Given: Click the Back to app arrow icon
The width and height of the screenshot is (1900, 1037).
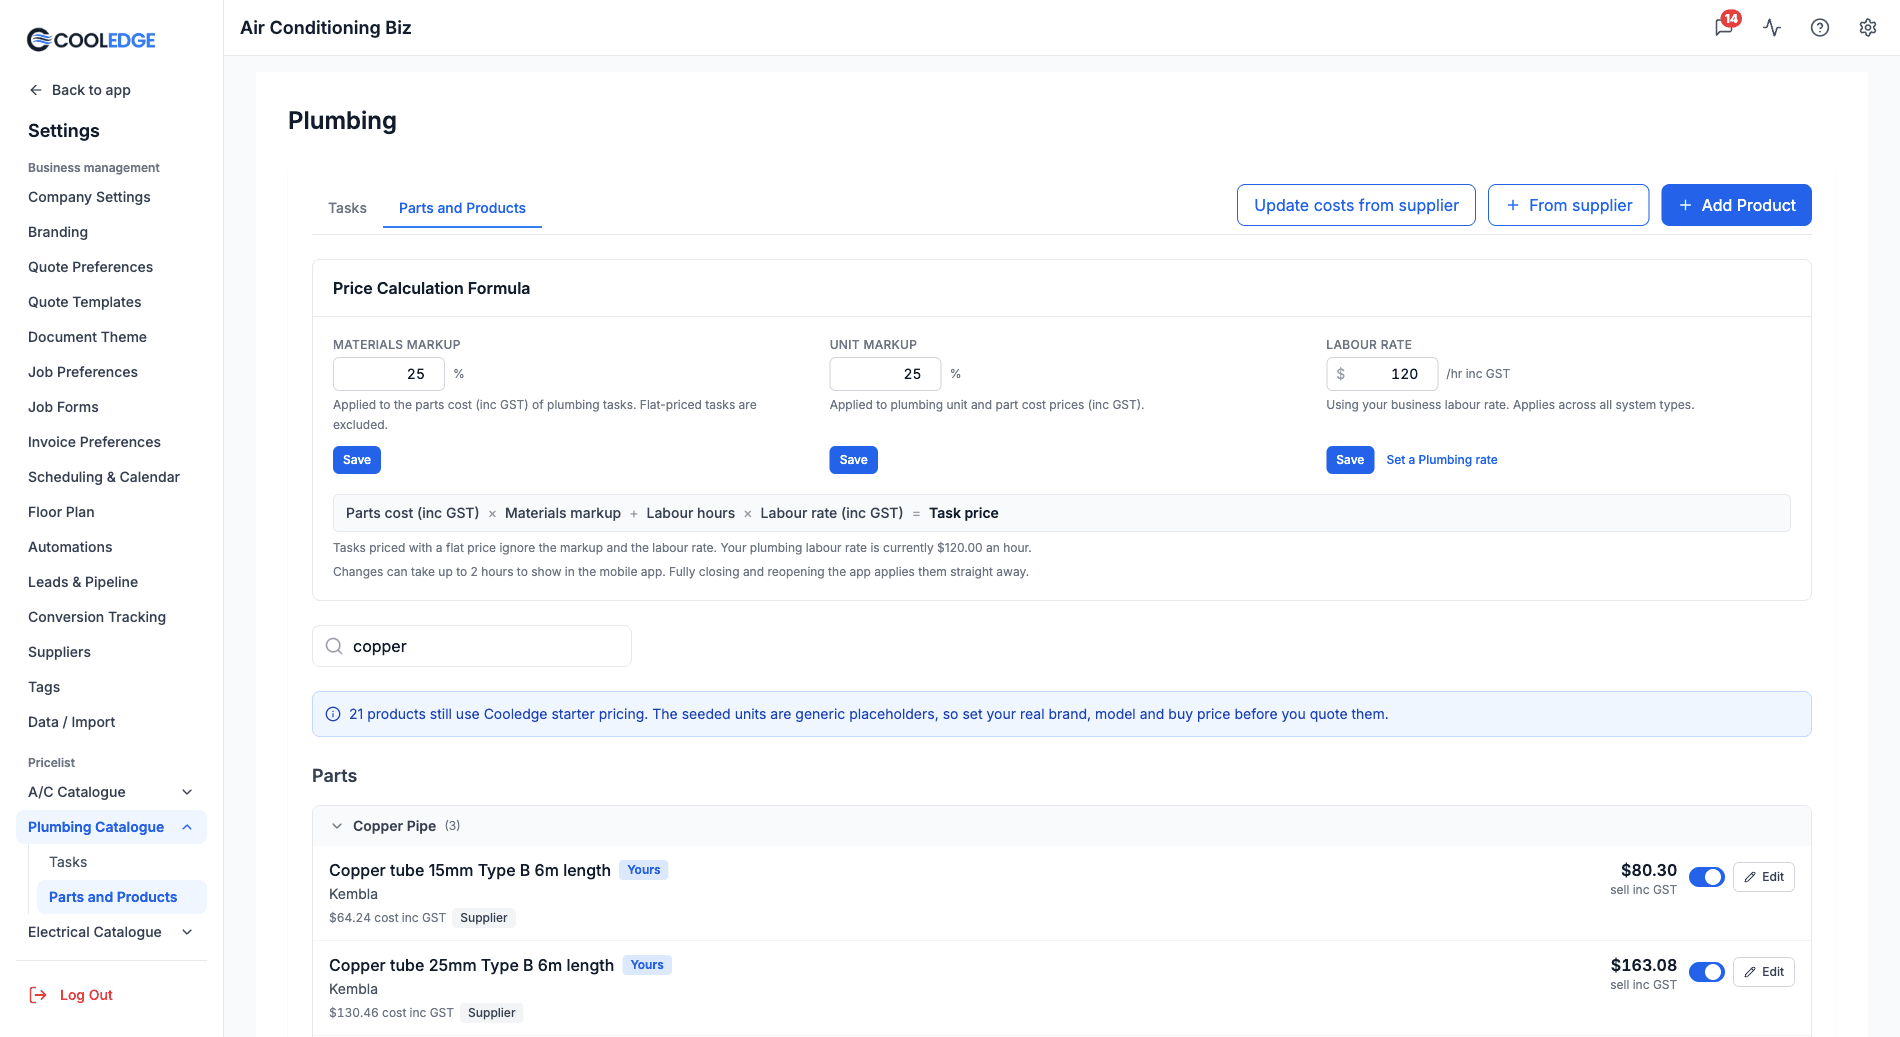Looking at the screenshot, I should coord(36,90).
